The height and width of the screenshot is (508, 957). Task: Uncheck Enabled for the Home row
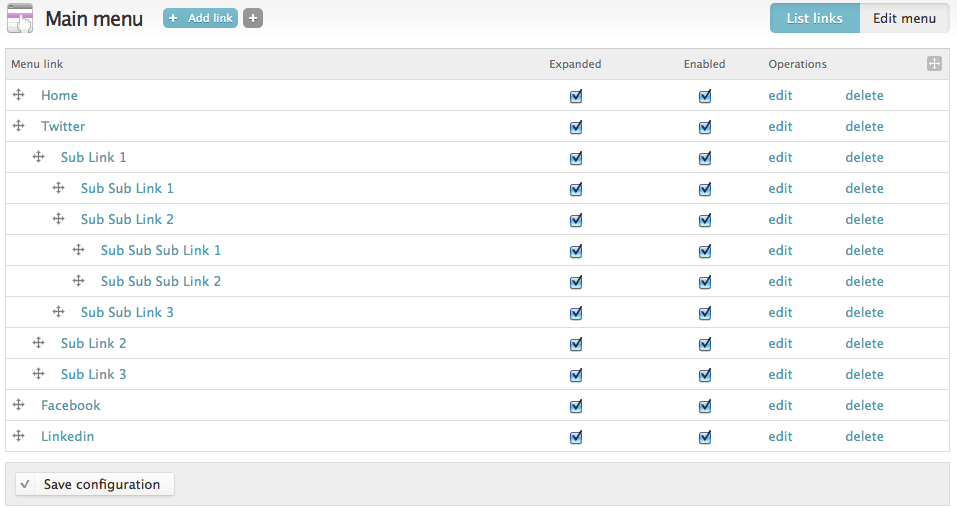(705, 96)
